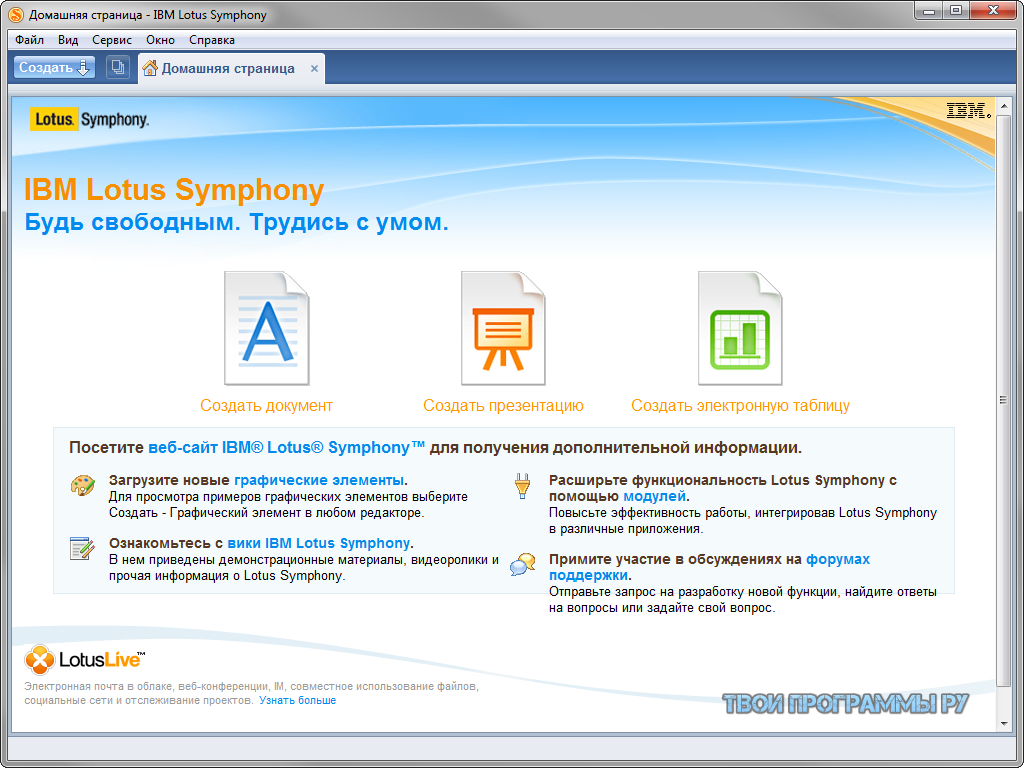Click the house icon on Домашняя страница tab
The width and height of the screenshot is (1024, 768).
[150, 68]
